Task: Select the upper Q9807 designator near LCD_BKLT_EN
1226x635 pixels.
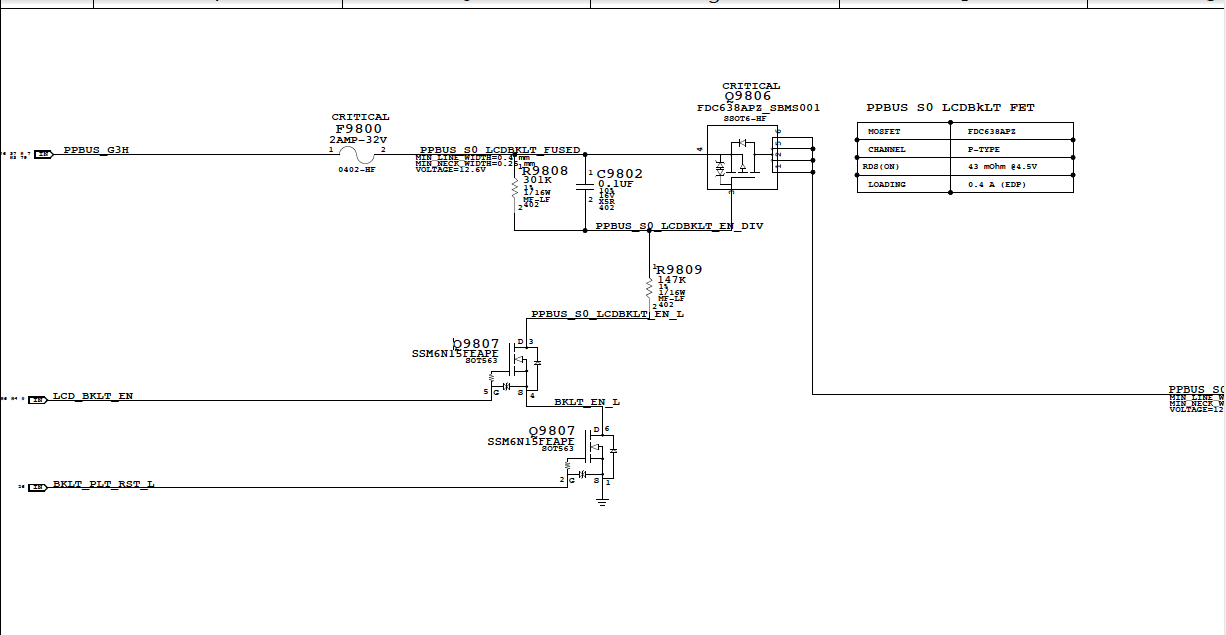Action: coord(476,344)
